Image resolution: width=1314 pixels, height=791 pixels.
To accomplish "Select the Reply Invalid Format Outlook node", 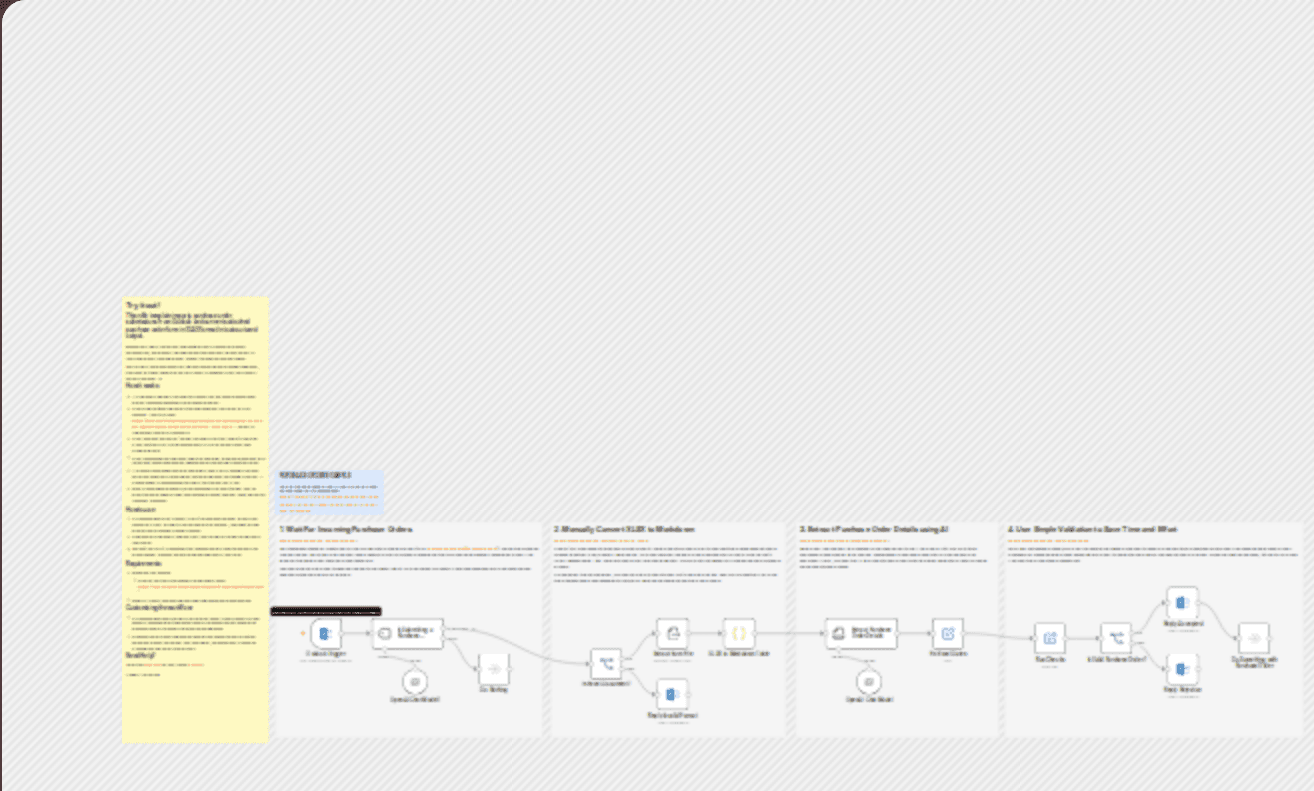I will tap(673, 694).
